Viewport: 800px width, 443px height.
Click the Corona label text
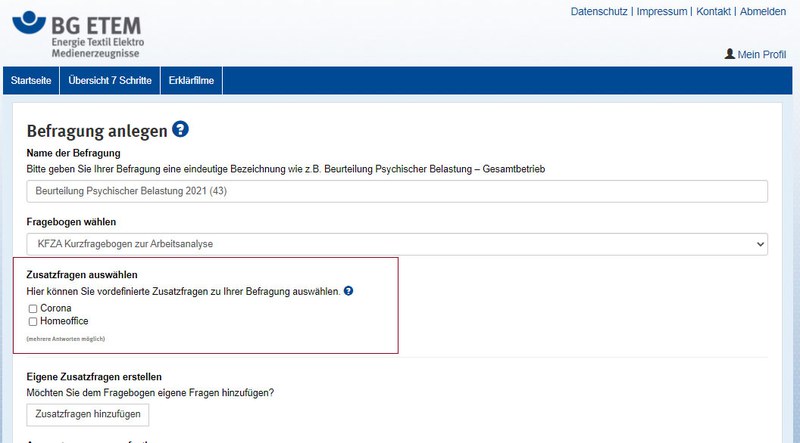pyautogui.click(x=56, y=308)
